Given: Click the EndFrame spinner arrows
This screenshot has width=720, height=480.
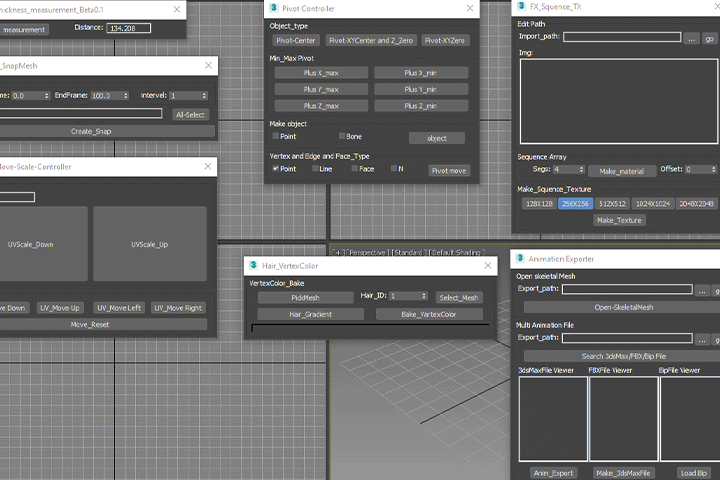Looking at the screenshot, I should tap(125, 96).
